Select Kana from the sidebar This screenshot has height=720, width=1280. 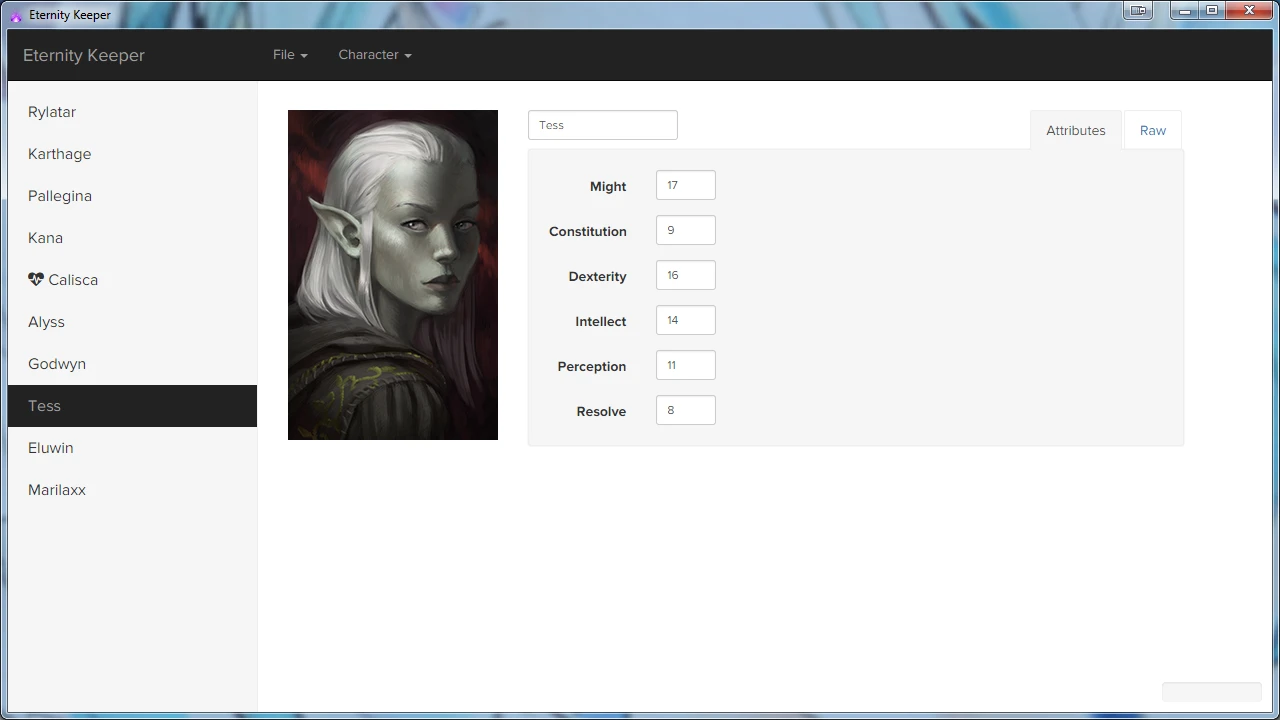pos(45,237)
